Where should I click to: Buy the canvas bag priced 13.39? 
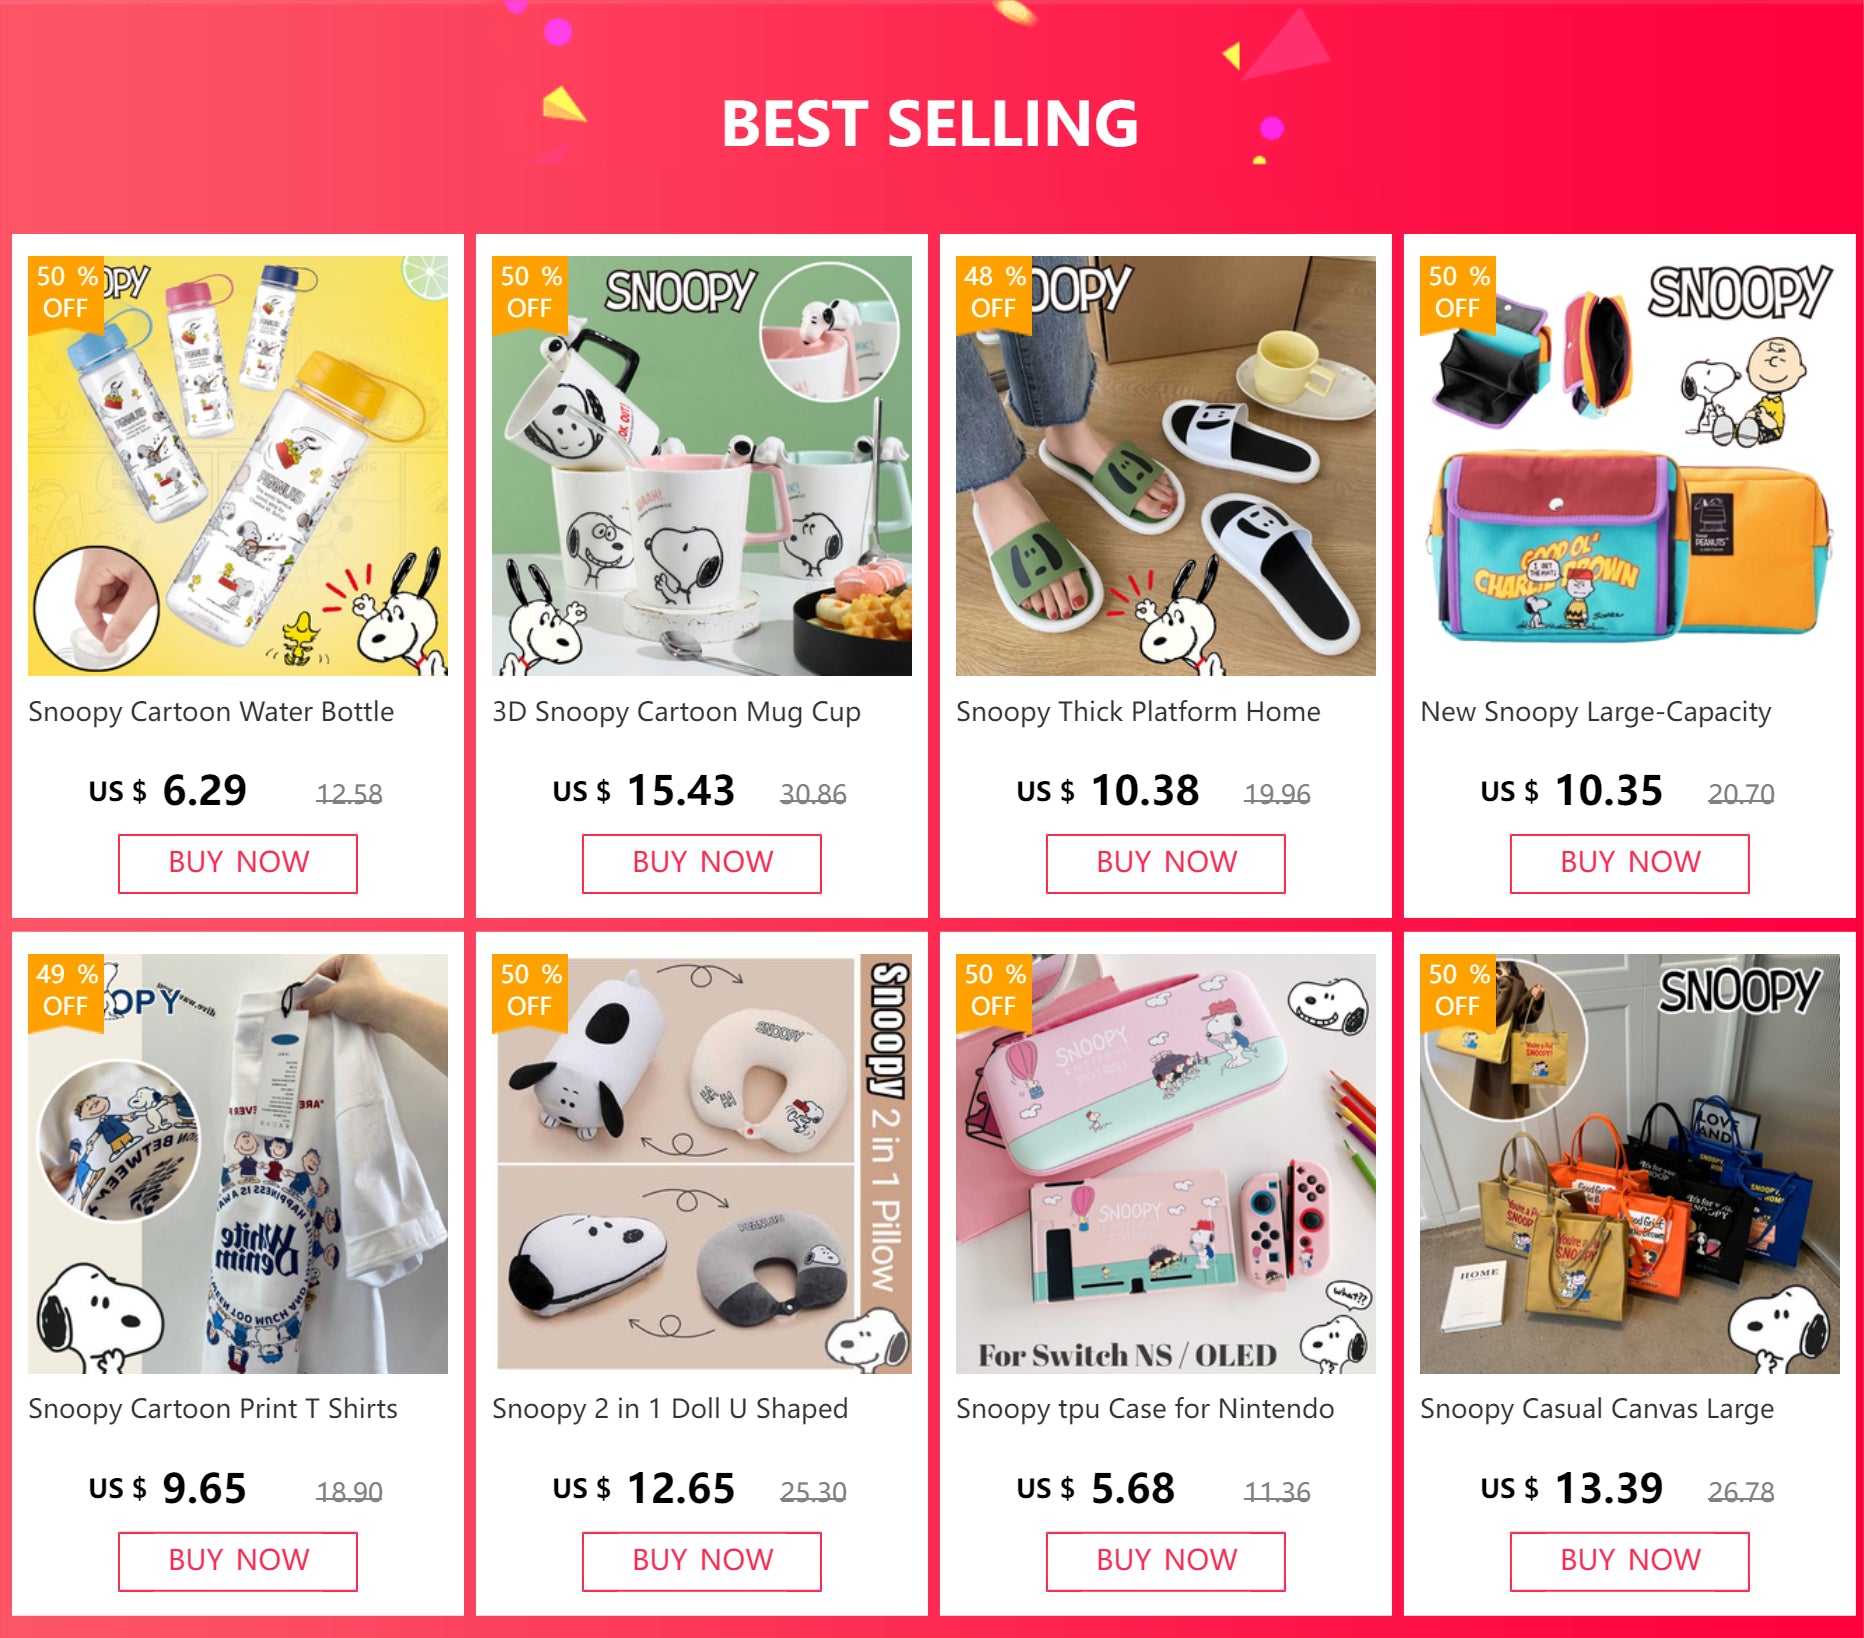(x=1630, y=1562)
